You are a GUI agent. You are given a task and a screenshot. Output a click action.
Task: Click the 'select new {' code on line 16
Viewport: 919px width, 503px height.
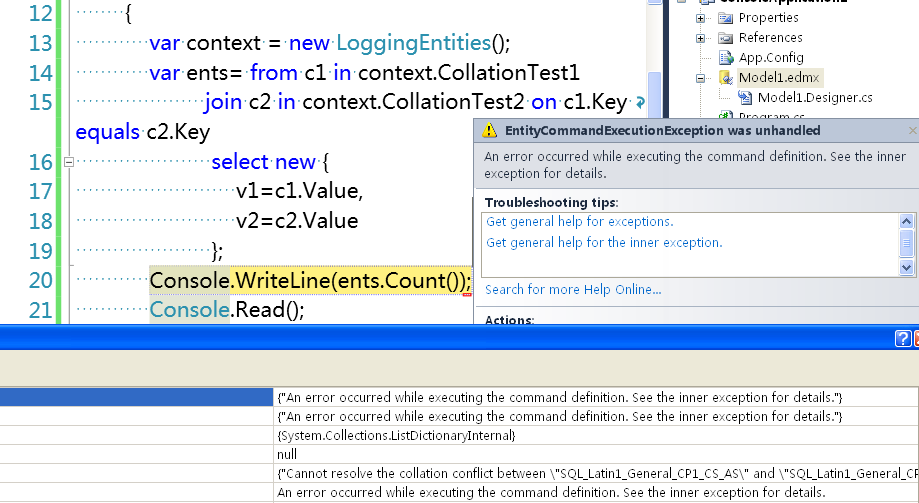pos(270,162)
